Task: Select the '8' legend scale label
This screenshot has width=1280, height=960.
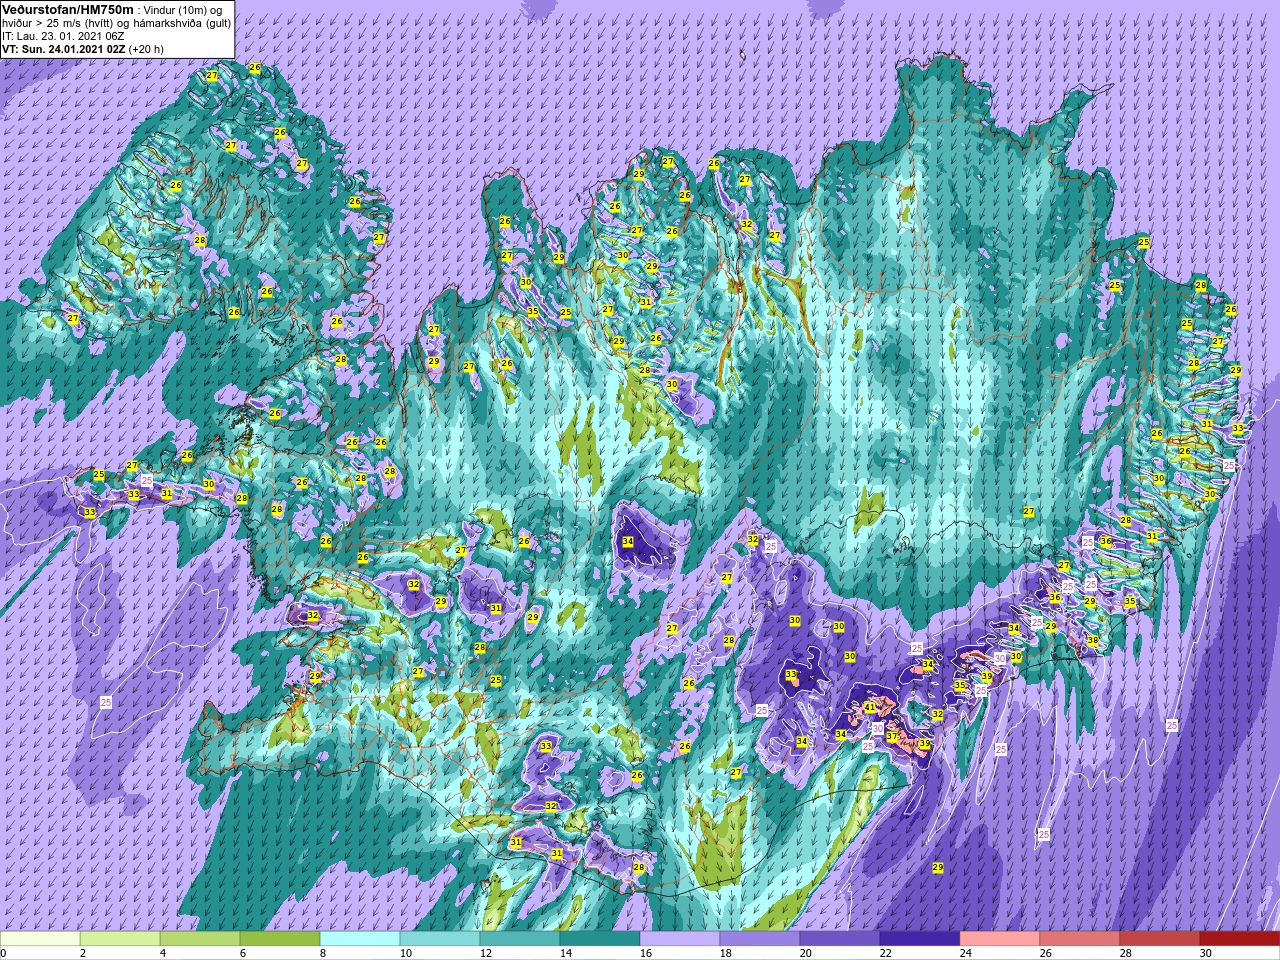Action: (323, 953)
